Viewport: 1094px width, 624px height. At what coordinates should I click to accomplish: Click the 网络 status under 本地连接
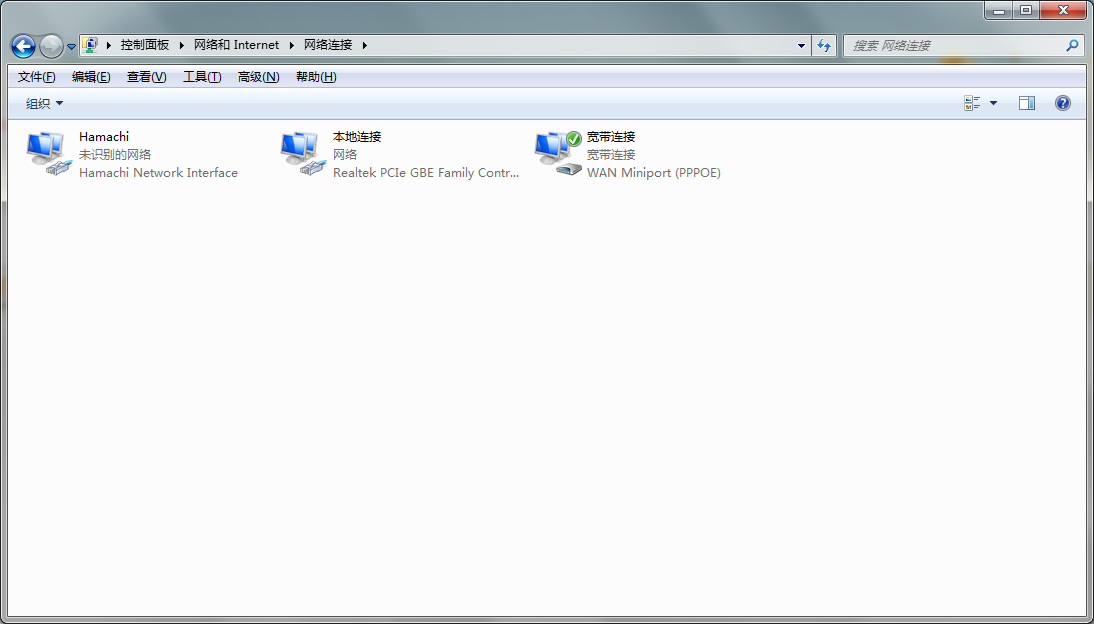(x=345, y=154)
